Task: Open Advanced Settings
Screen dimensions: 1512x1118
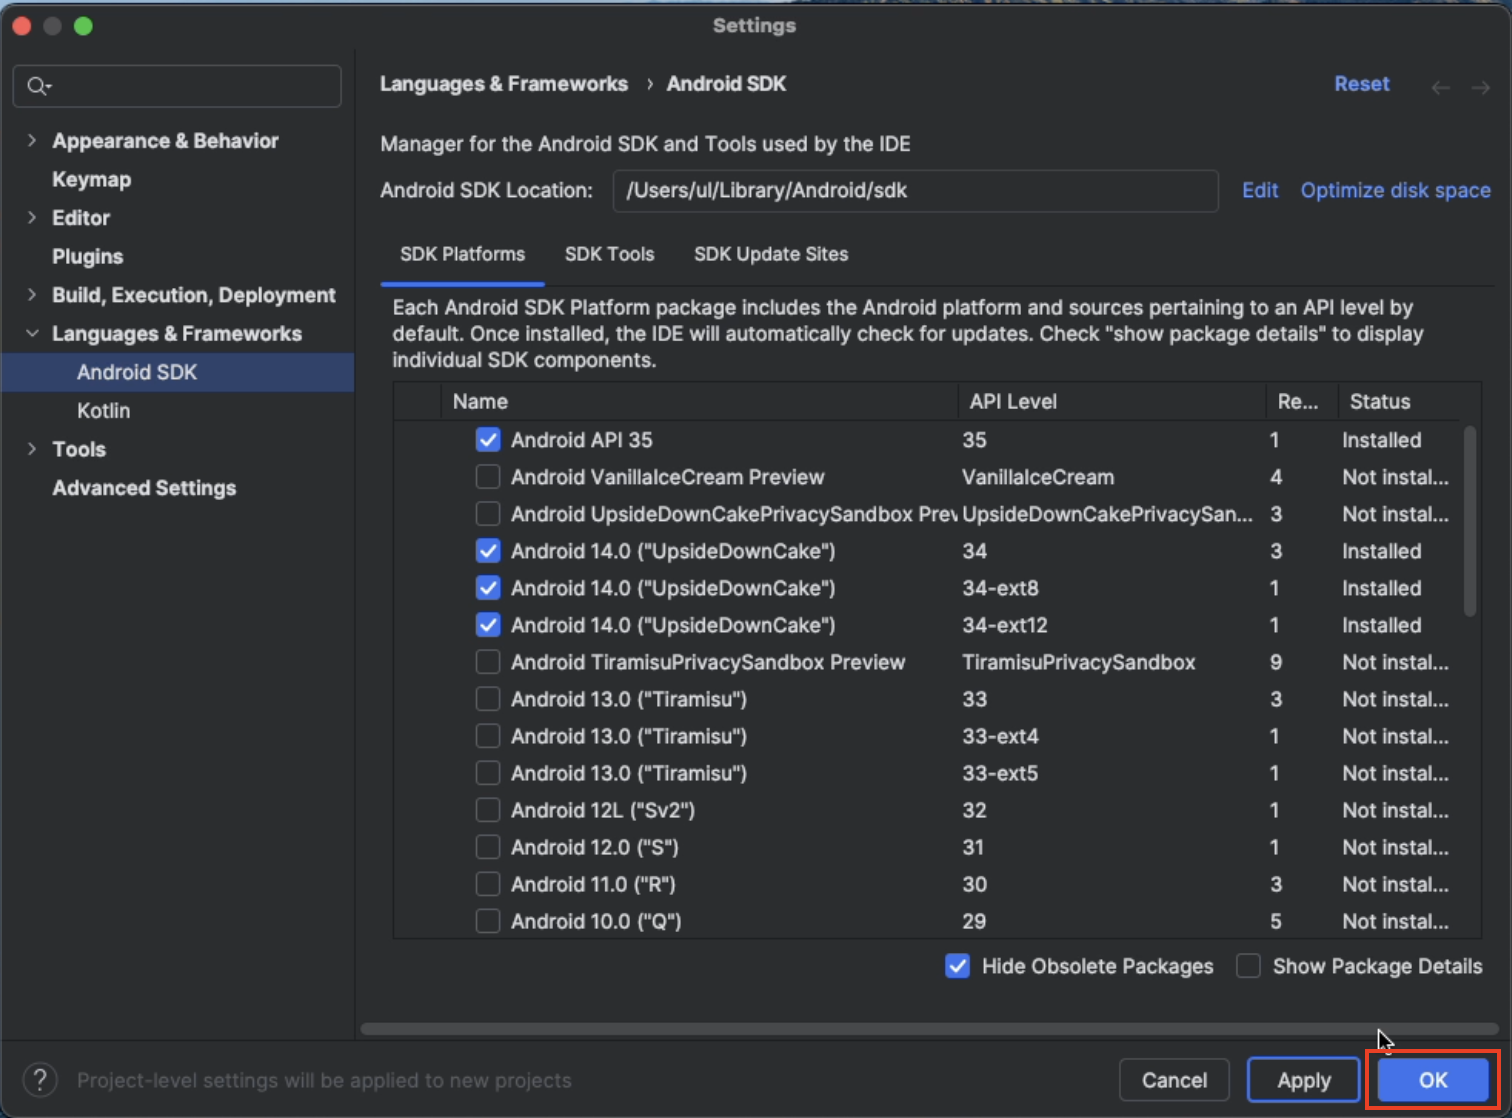Action: (x=144, y=488)
